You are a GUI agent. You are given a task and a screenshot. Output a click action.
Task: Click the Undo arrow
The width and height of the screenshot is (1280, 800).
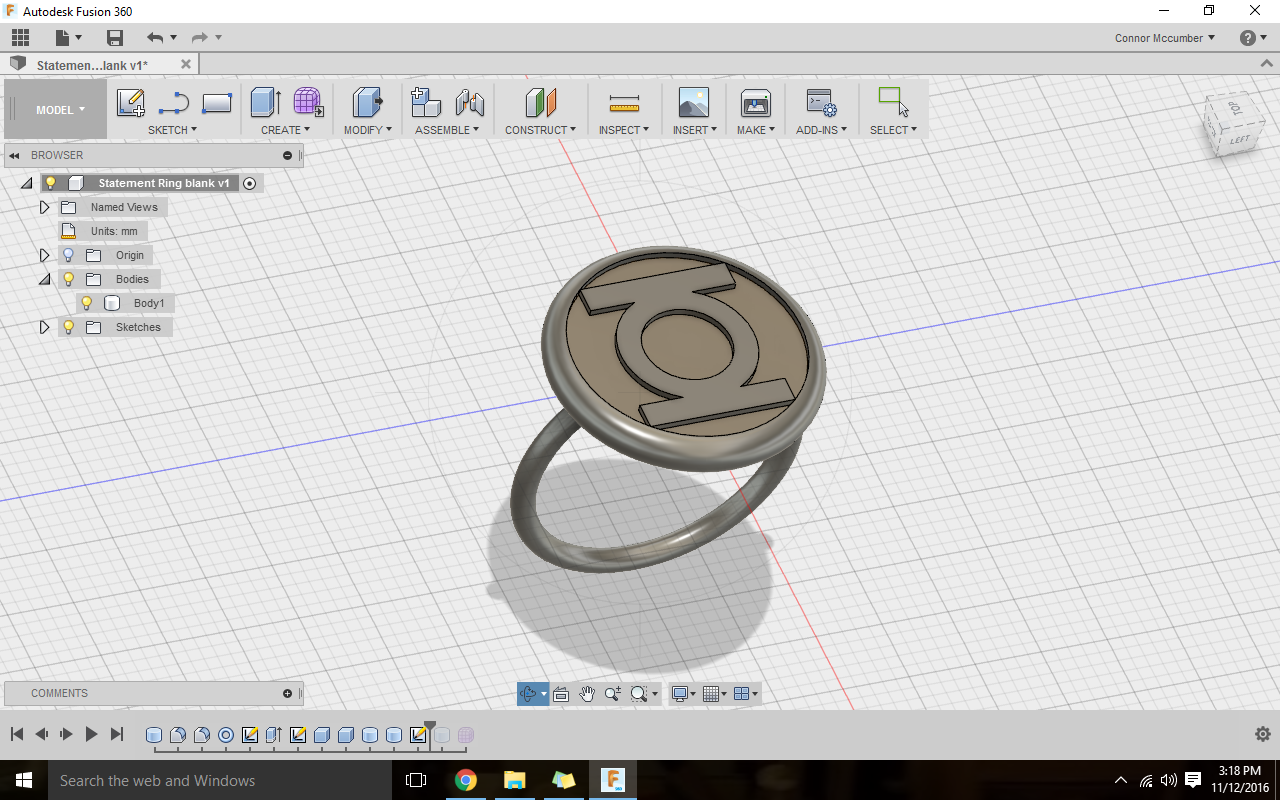pos(154,38)
